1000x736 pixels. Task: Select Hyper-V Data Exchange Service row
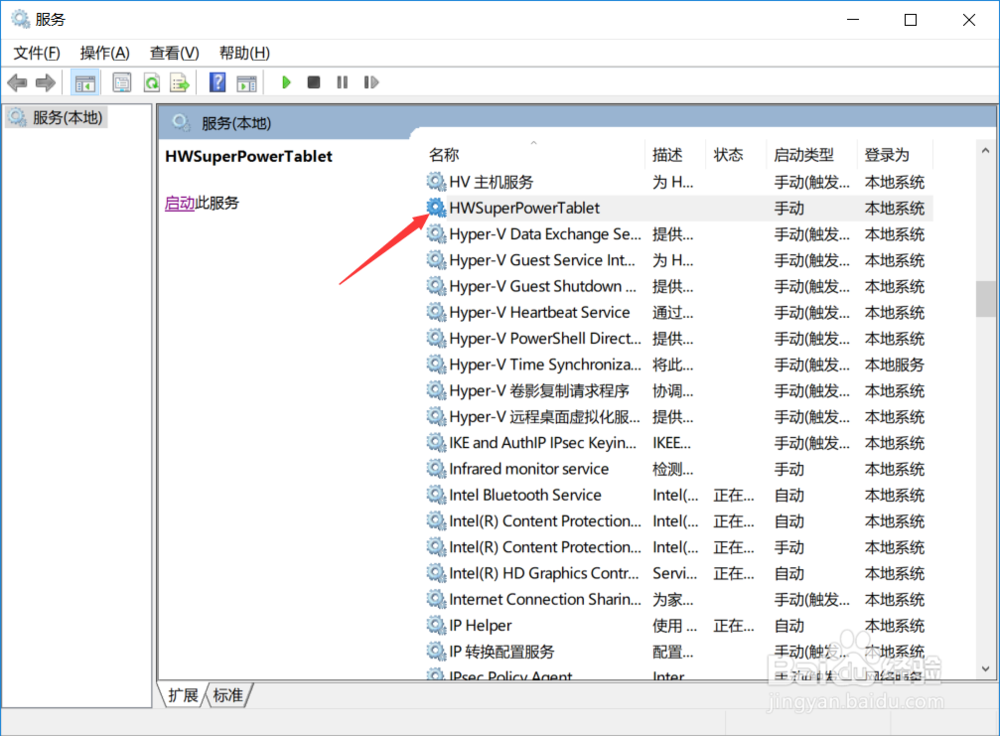pos(677,234)
